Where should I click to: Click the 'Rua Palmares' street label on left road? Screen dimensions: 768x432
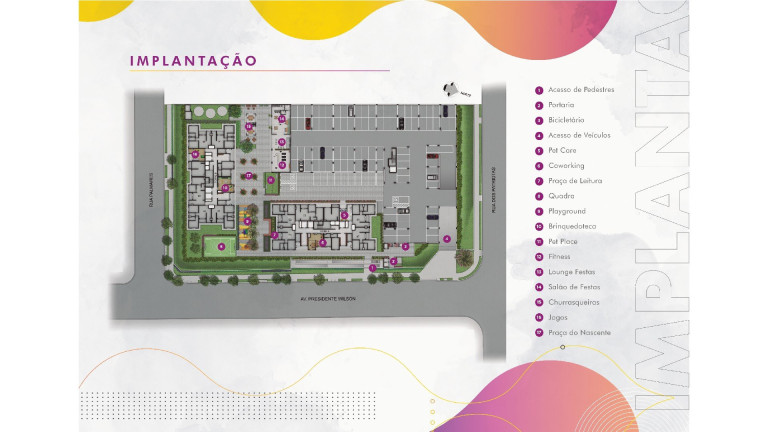pos(152,190)
